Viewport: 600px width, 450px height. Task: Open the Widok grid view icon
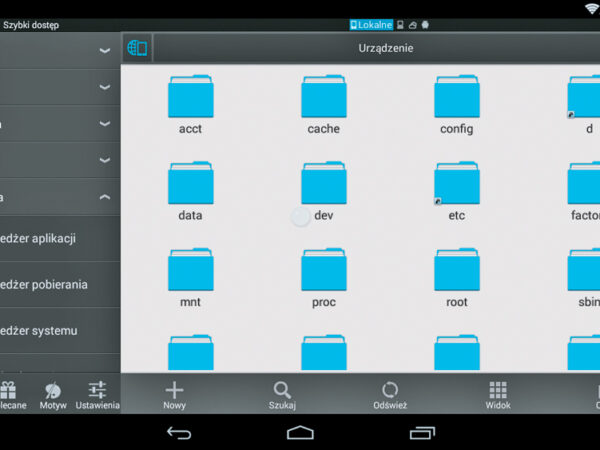pos(498,391)
